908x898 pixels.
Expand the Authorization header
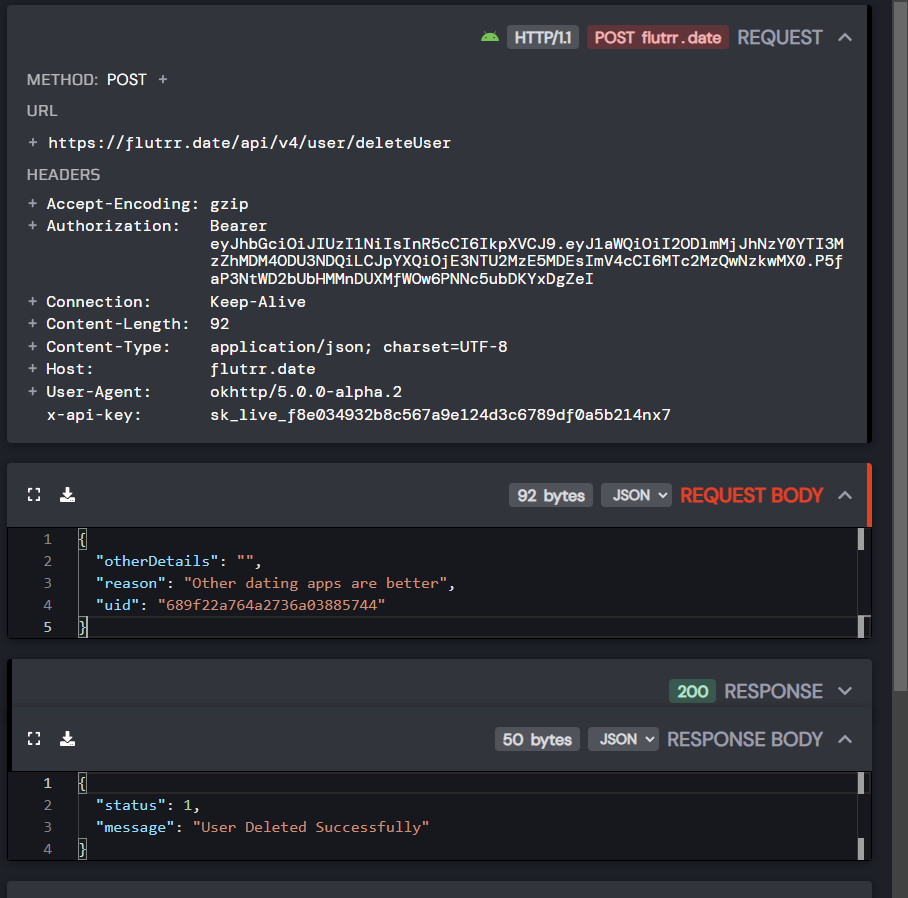(33, 225)
